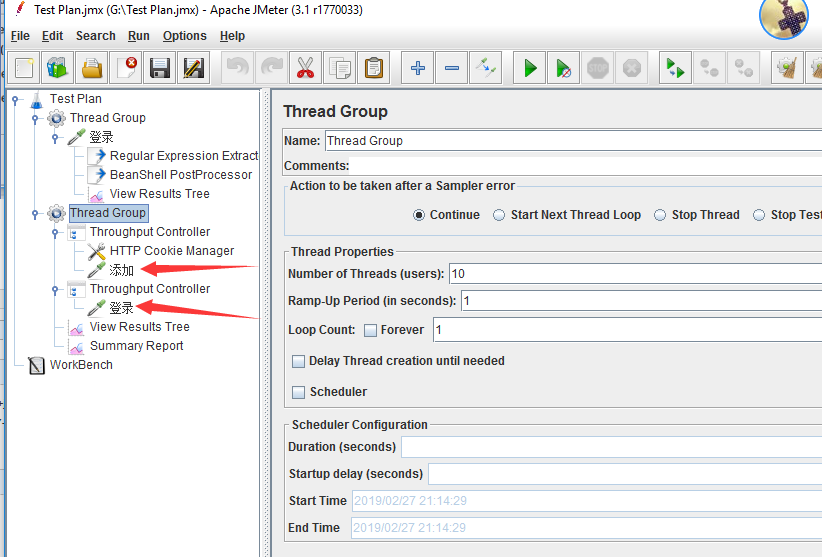Viewport: 822px width, 557px height.
Task: Save the test plan with floppy disk icon
Action: 159,68
